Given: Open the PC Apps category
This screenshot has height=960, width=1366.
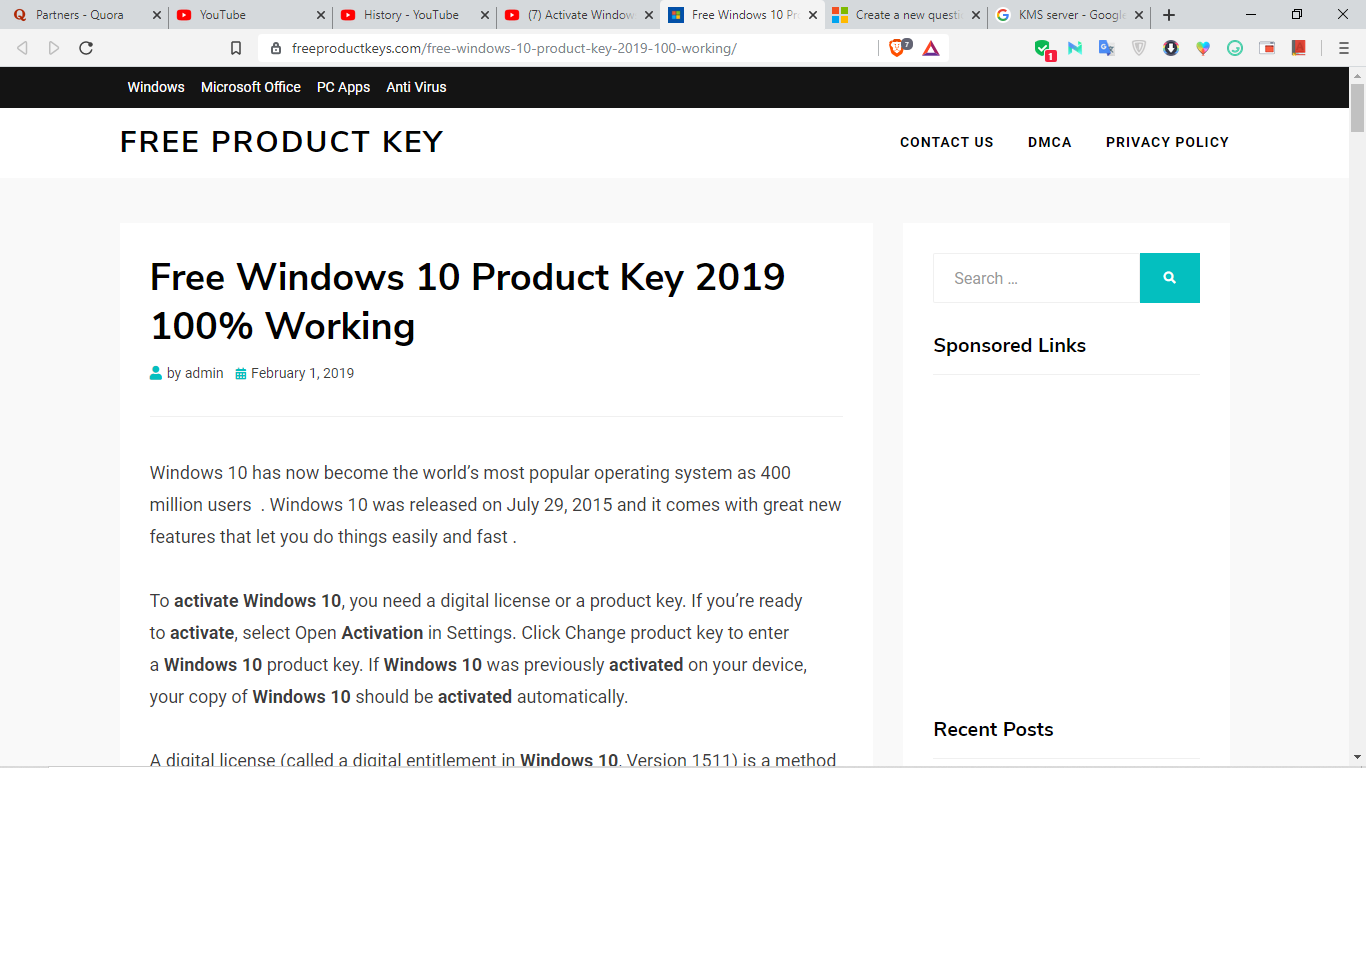Looking at the screenshot, I should (343, 87).
